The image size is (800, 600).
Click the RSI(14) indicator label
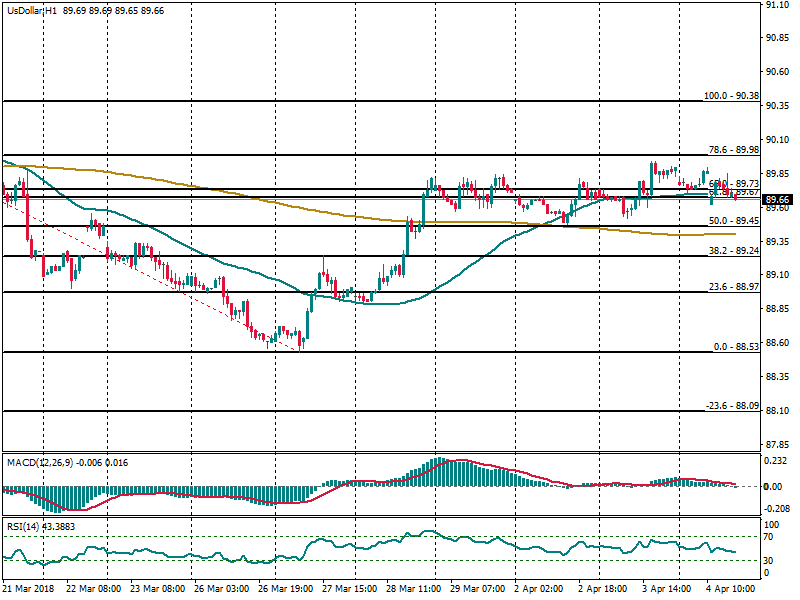25,527
